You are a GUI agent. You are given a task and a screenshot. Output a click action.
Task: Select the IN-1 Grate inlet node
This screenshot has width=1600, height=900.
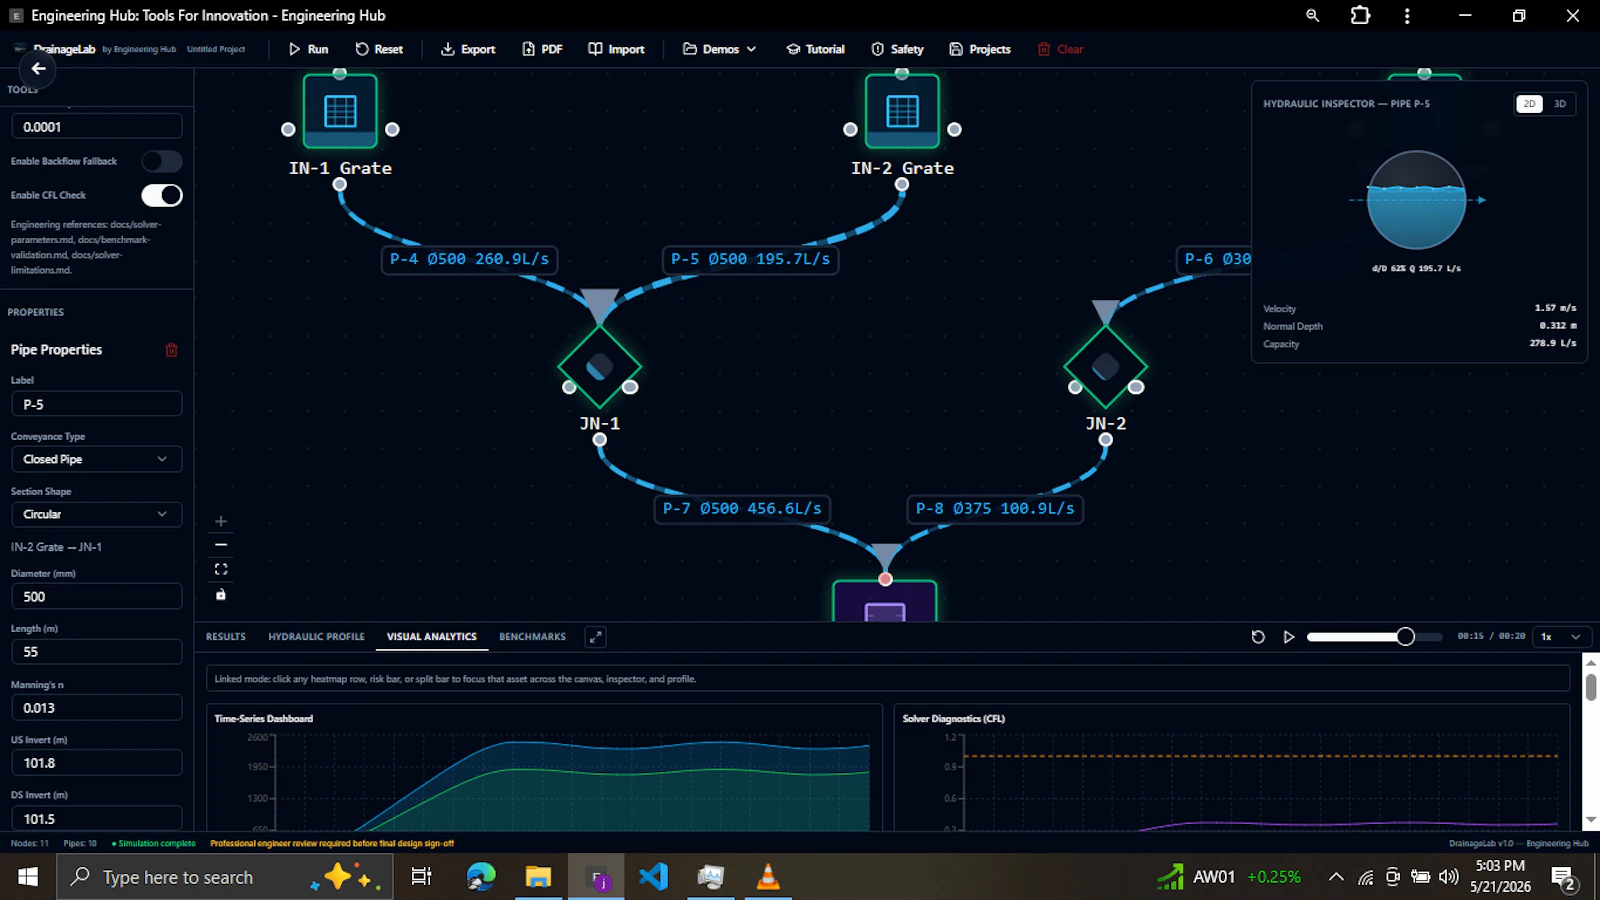[340, 110]
